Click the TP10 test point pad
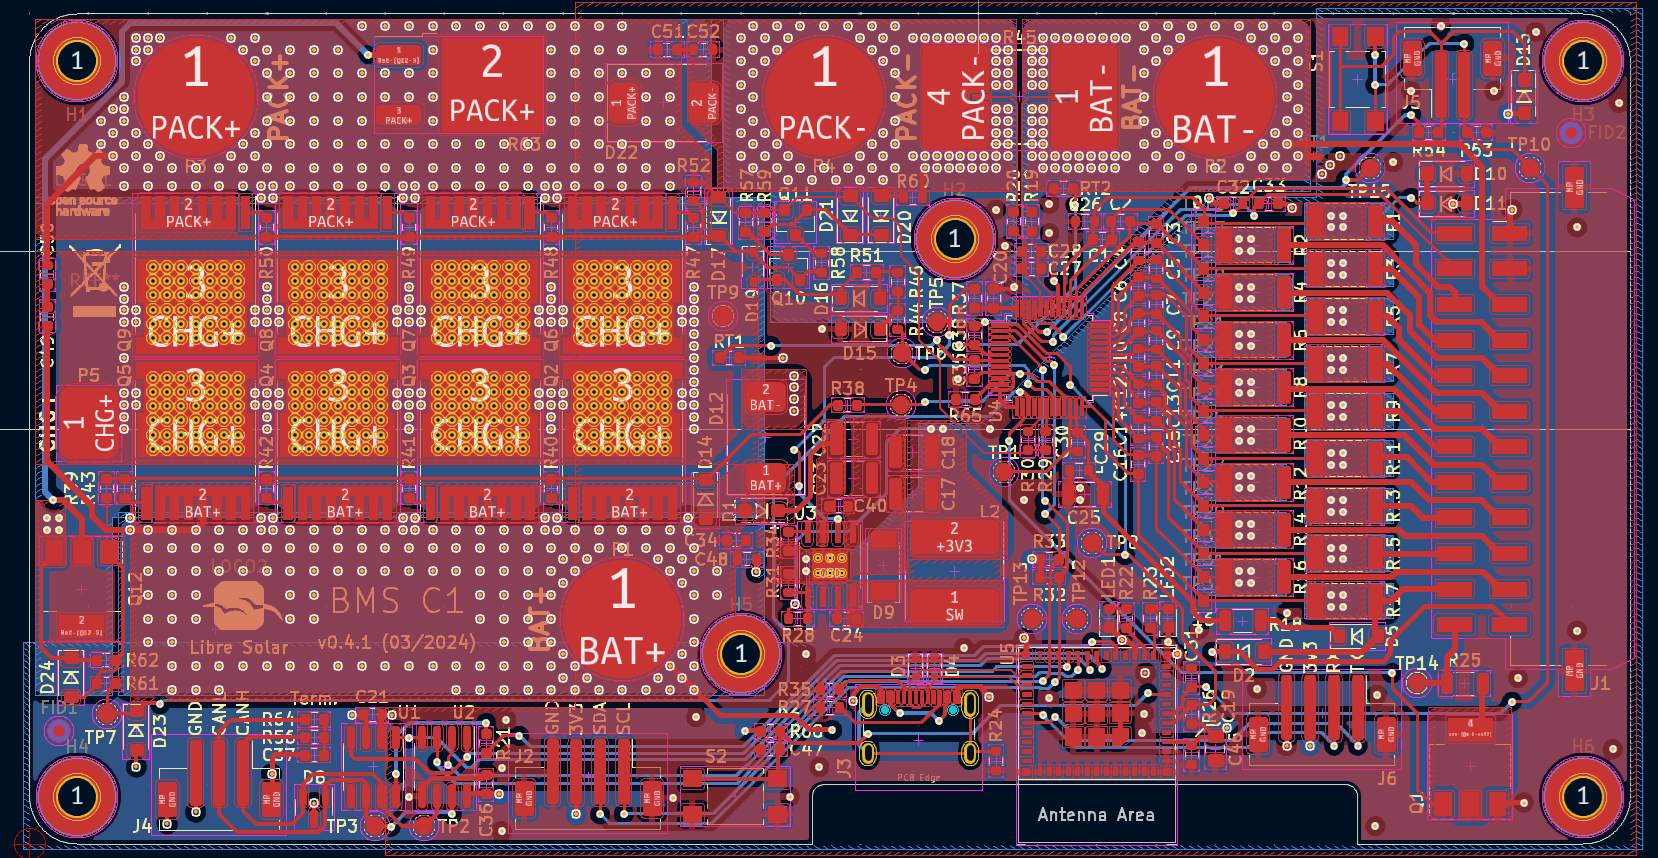This screenshot has height=858, width=1658. pyautogui.click(x=1529, y=166)
